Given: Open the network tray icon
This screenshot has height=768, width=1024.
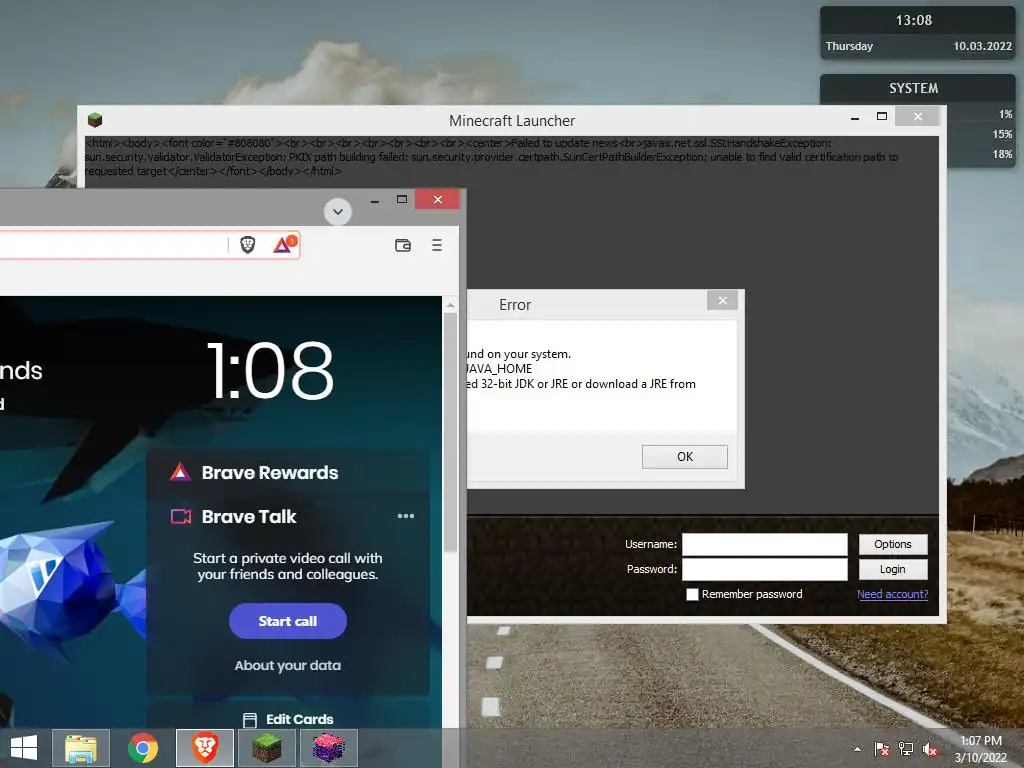Looking at the screenshot, I should click(x=906, y=749).
